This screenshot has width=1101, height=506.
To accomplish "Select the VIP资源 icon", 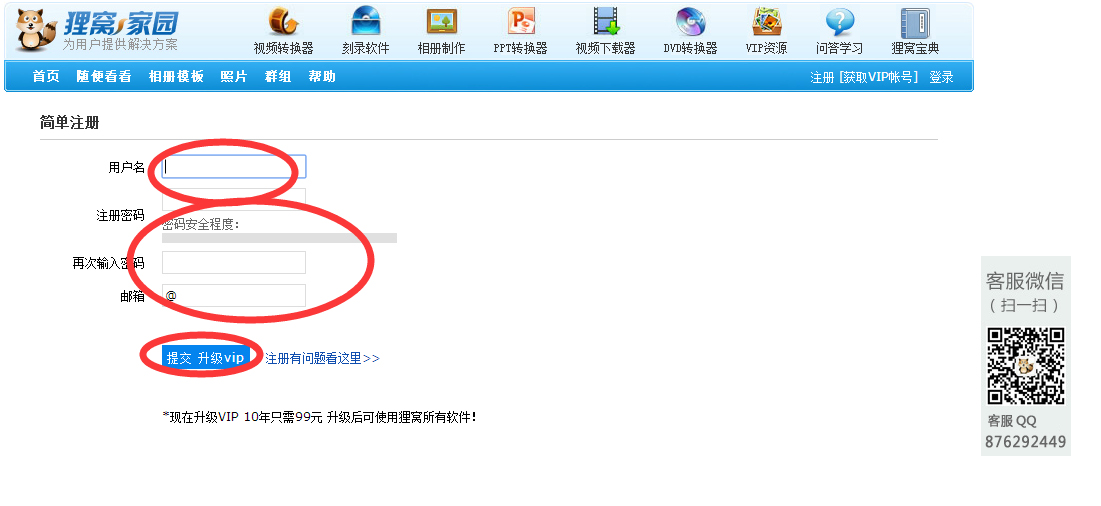I will [x=766, y=22].
